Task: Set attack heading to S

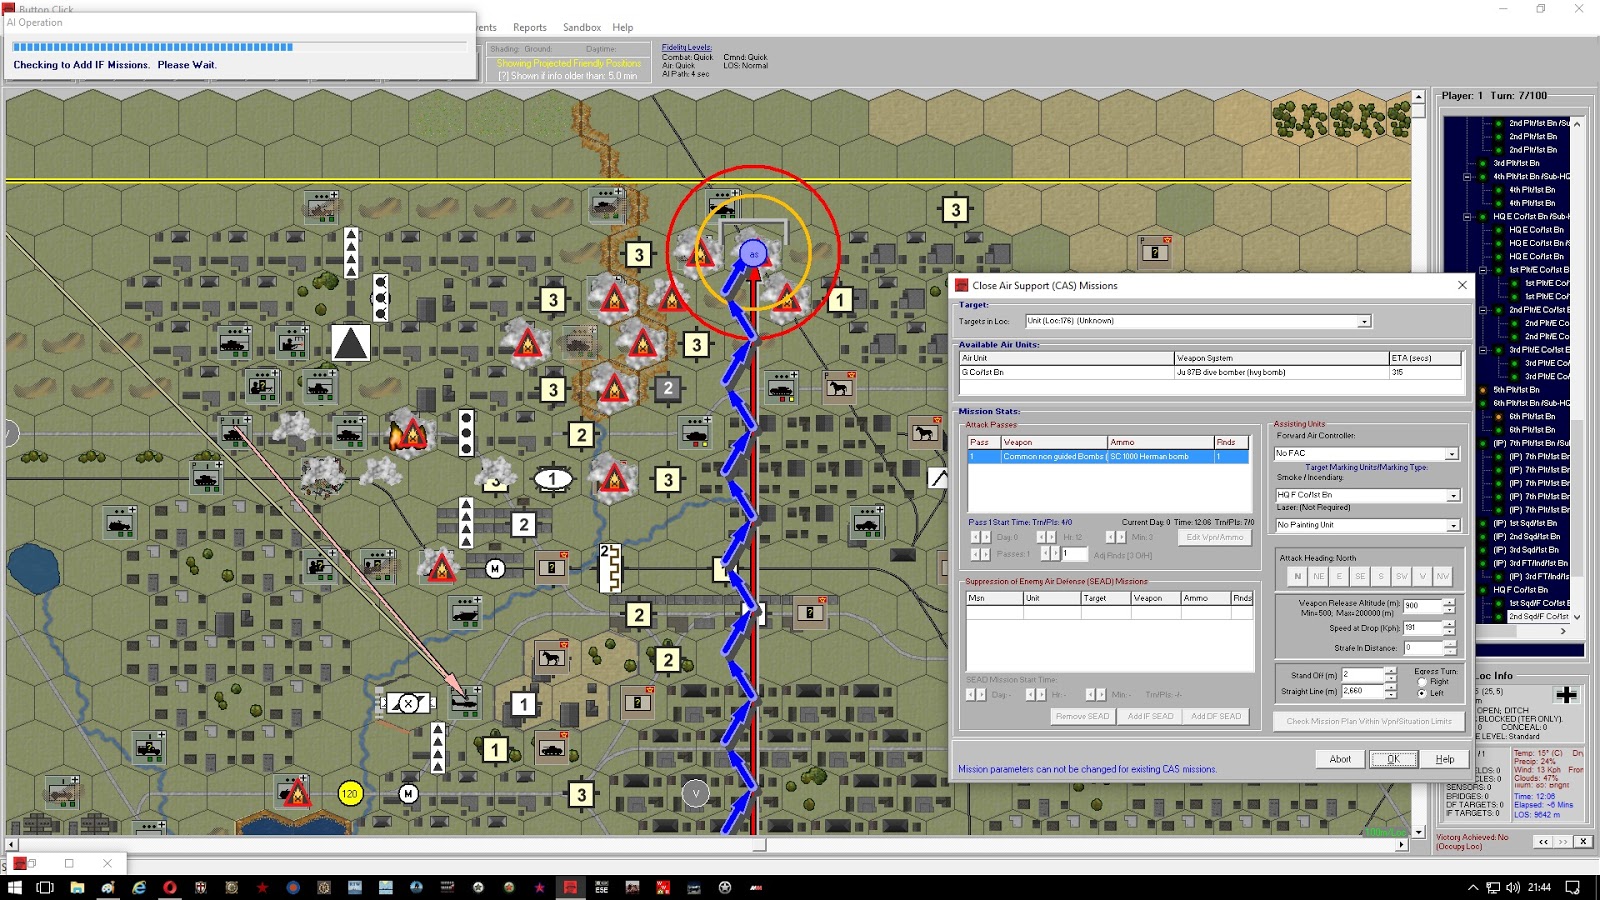Action: coord(1381,576)
